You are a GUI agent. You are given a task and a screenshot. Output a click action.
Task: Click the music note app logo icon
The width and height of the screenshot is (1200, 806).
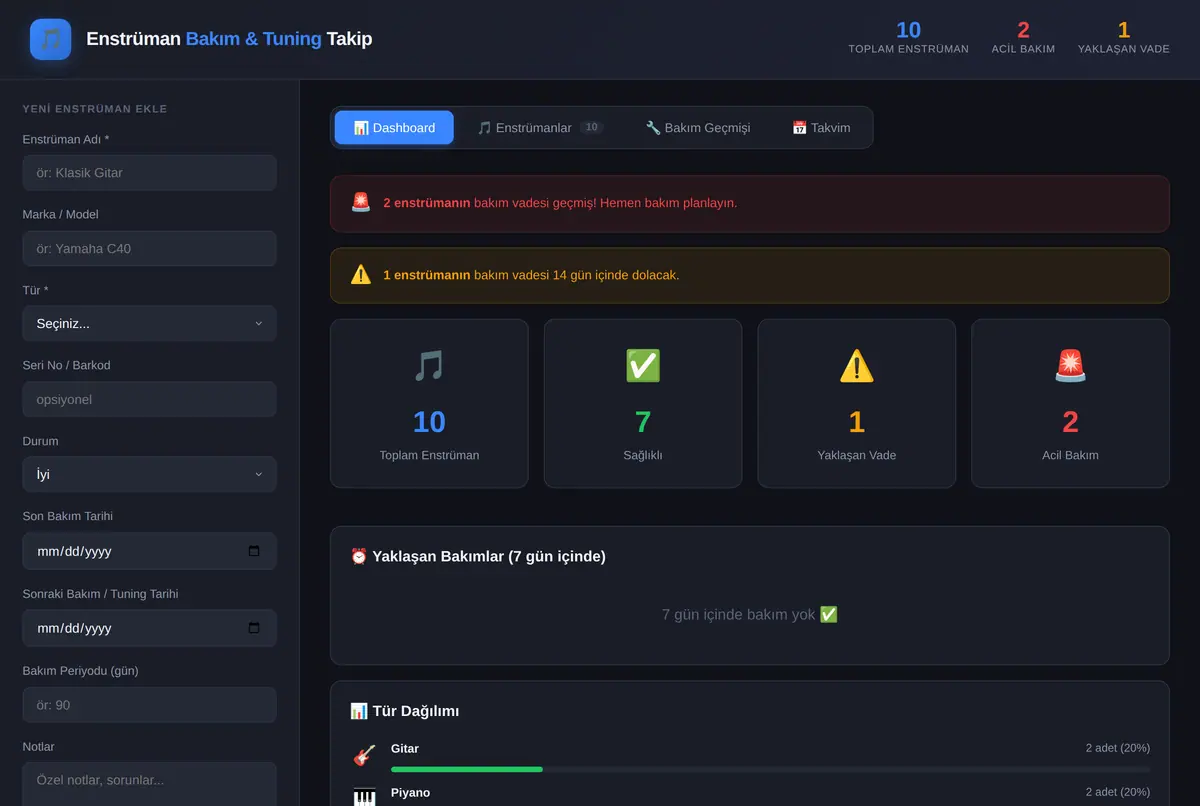coord(50,39)
